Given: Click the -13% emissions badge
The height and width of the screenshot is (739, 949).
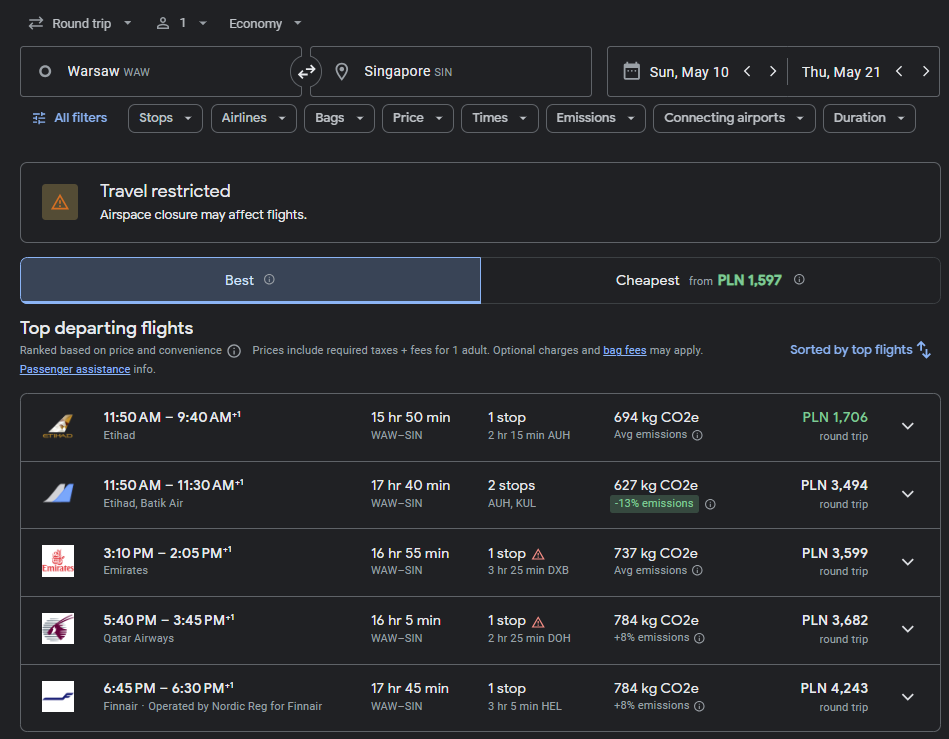Looking at the screenshot, I should click(x=654, y=504).
